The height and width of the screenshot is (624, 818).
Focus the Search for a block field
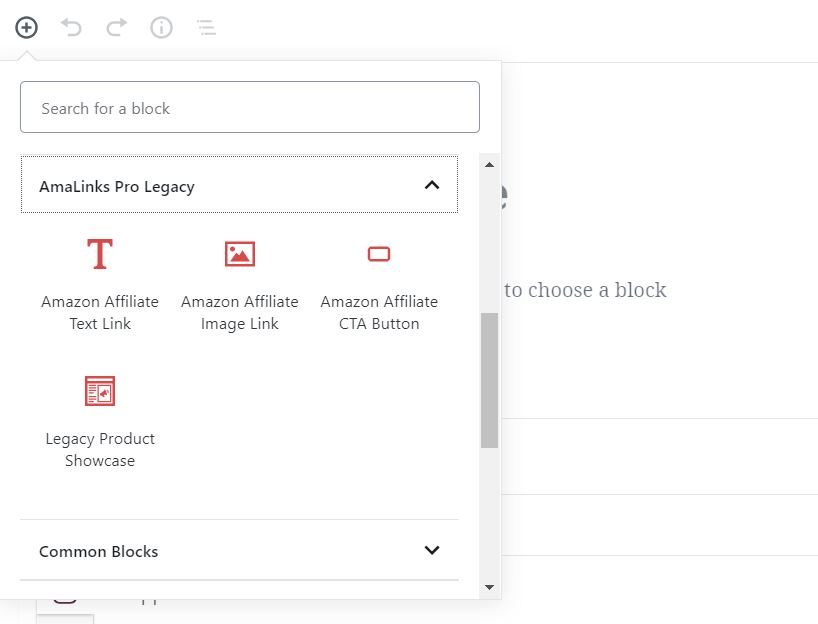(250, 107)
